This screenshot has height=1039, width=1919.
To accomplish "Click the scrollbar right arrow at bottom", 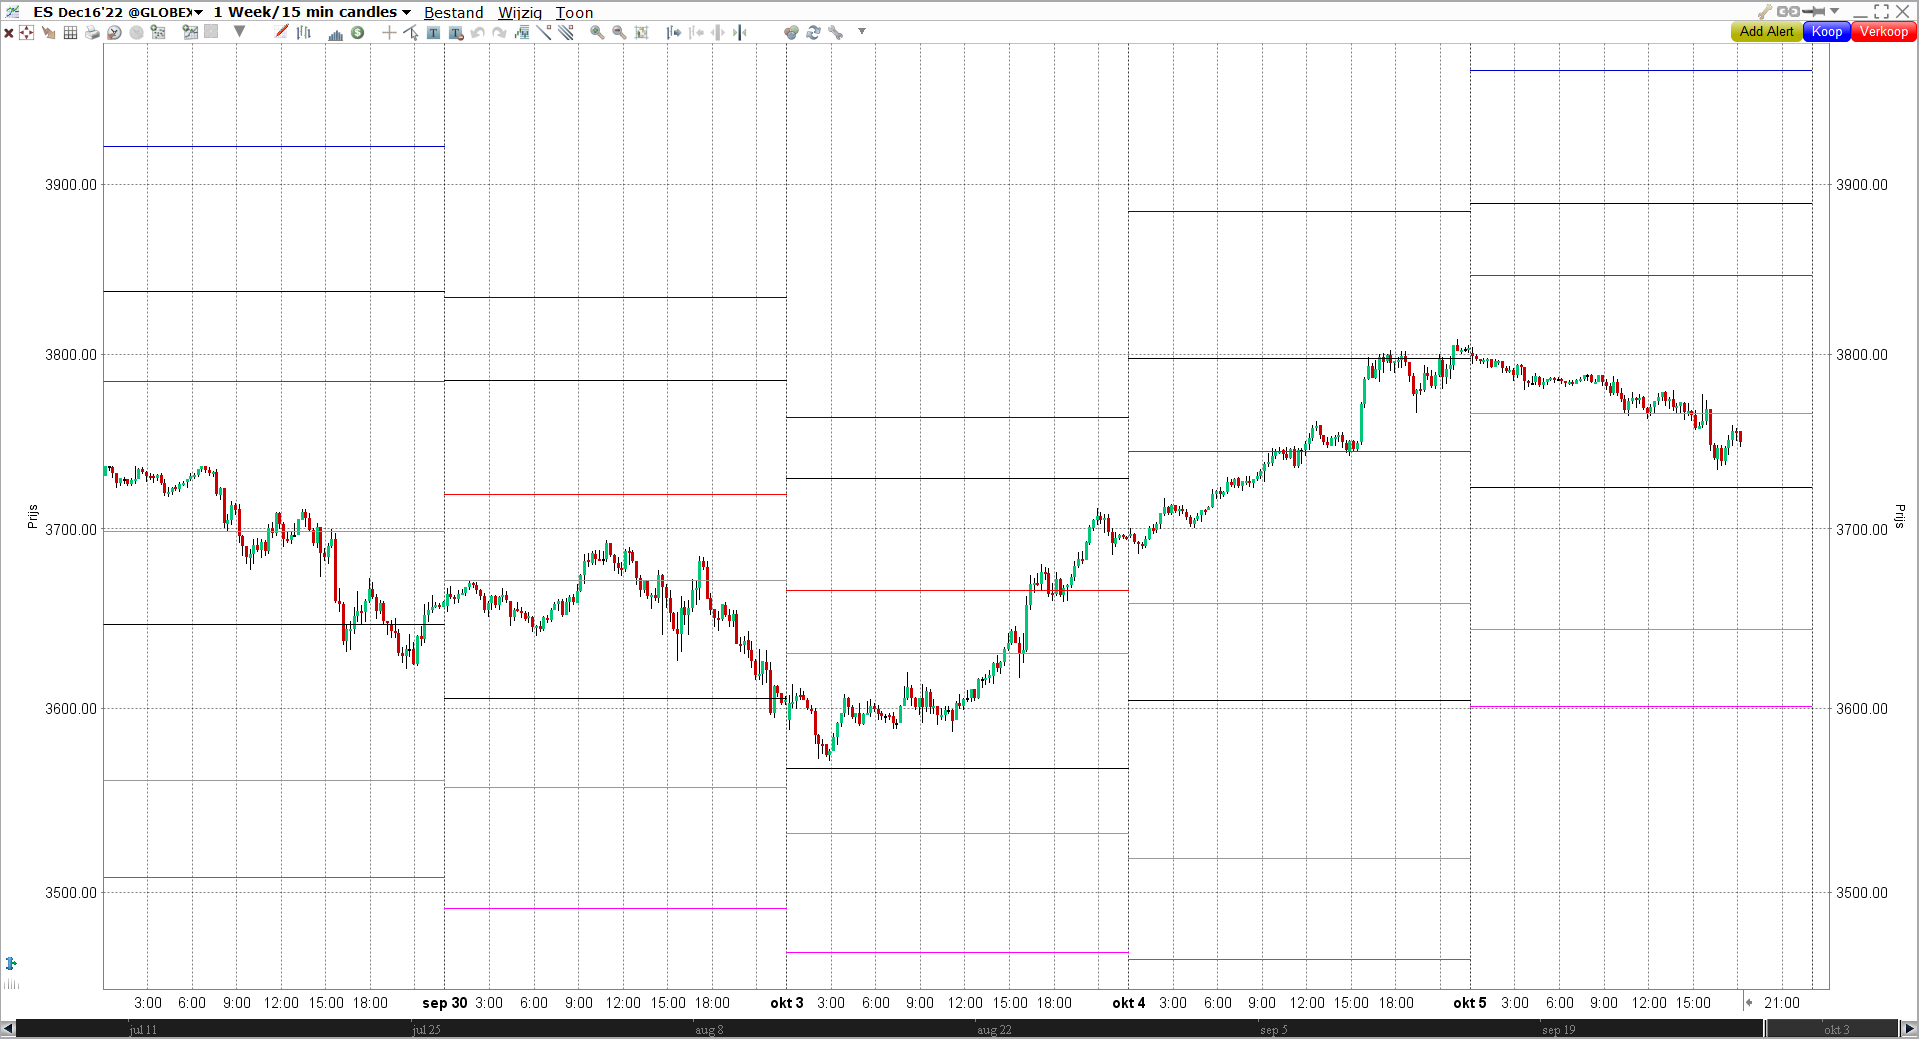I will [x=1909, y=1029].
